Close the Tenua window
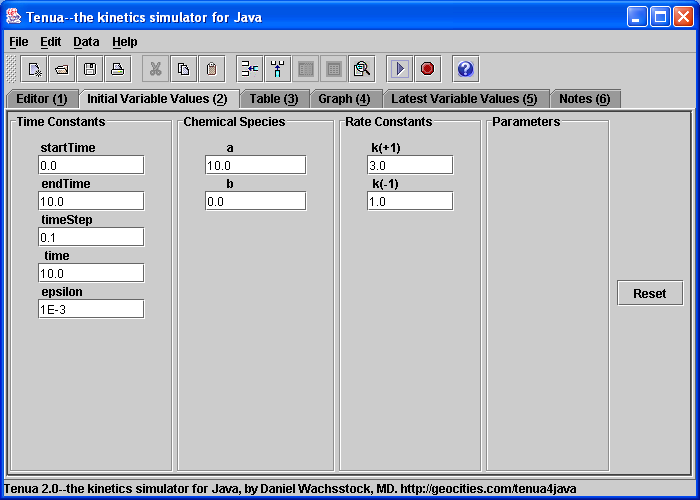Screen dimensions: 700x500 (683, 17)
